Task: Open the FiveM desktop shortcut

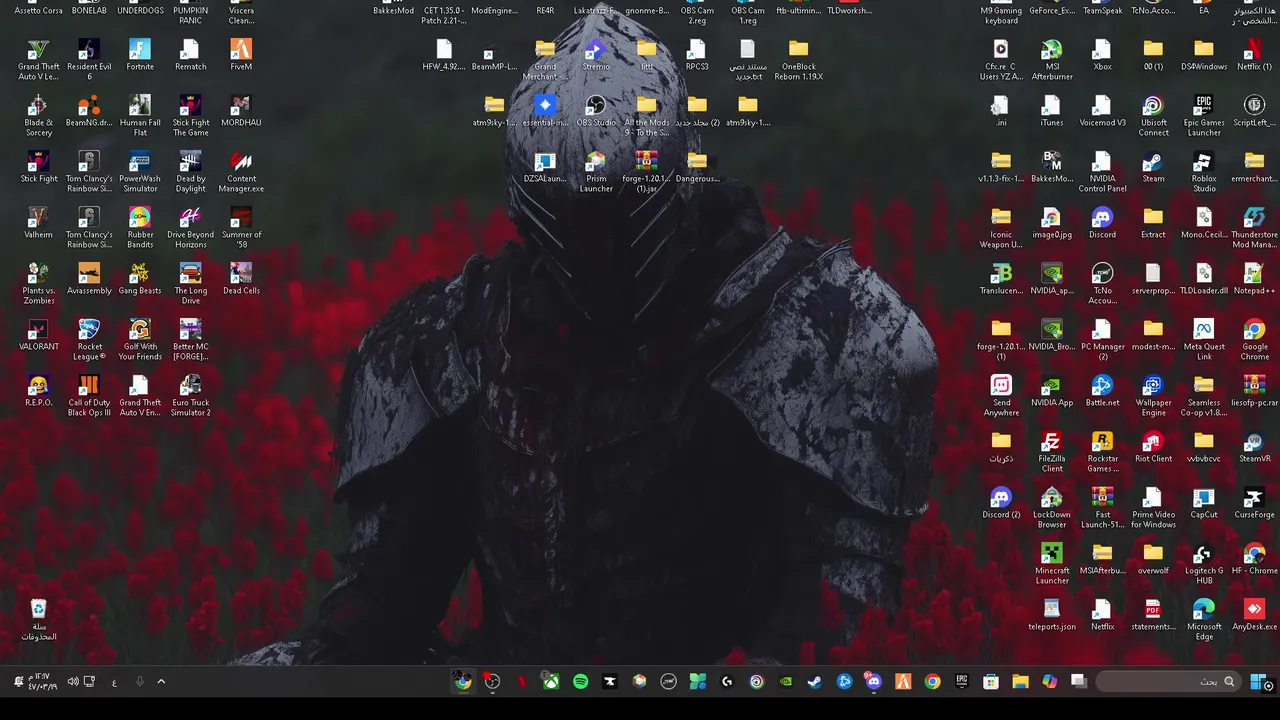Action: pyautogui.click(x=241, y=55)
